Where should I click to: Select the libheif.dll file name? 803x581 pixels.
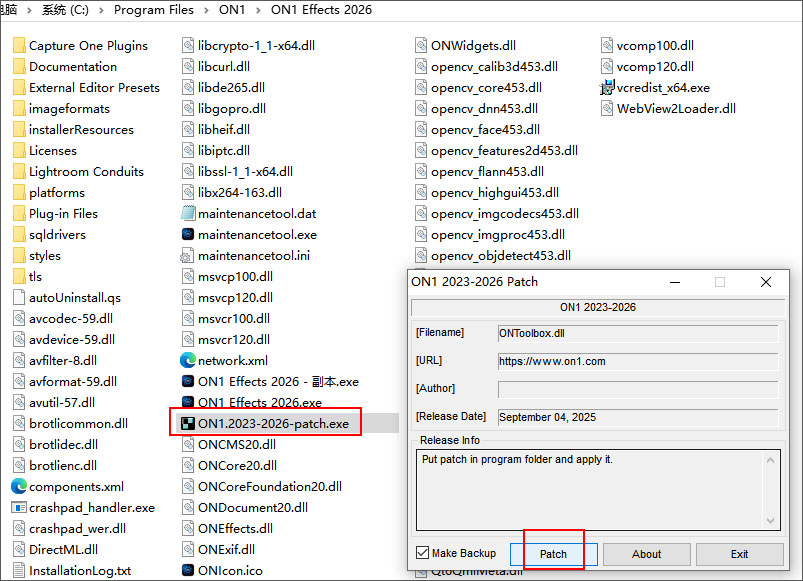[x=224, y=130]
